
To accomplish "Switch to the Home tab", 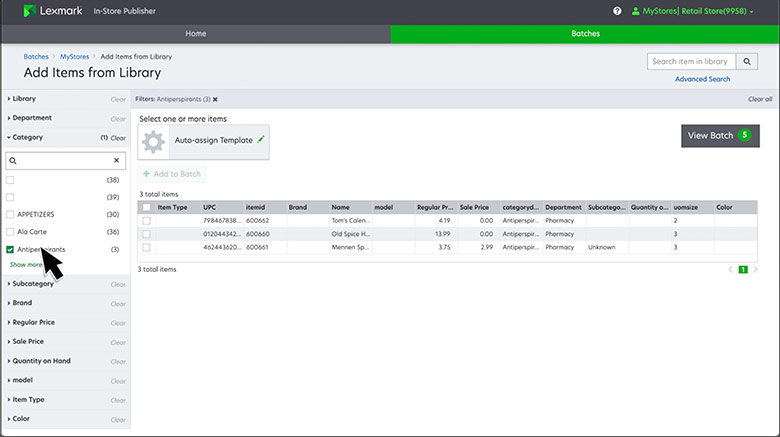I will click(x=195, y=33).
